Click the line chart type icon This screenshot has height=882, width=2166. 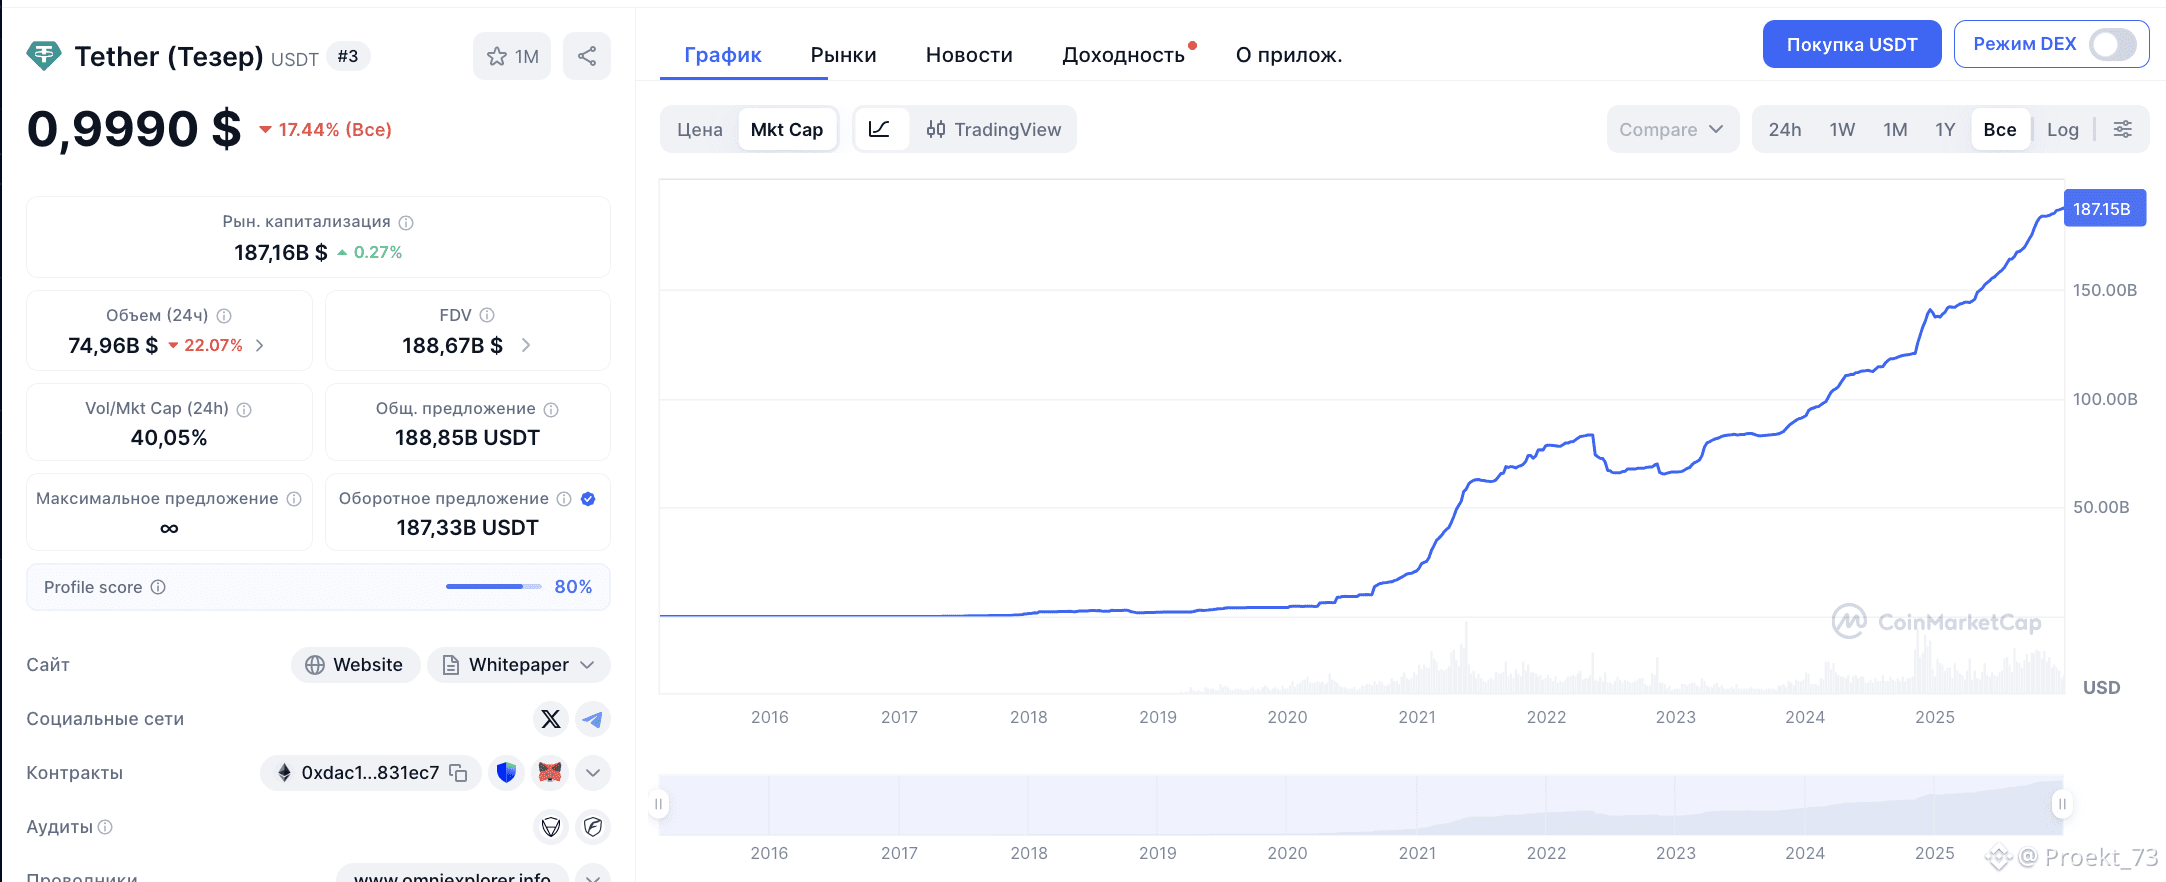click(x=879, y=129)
